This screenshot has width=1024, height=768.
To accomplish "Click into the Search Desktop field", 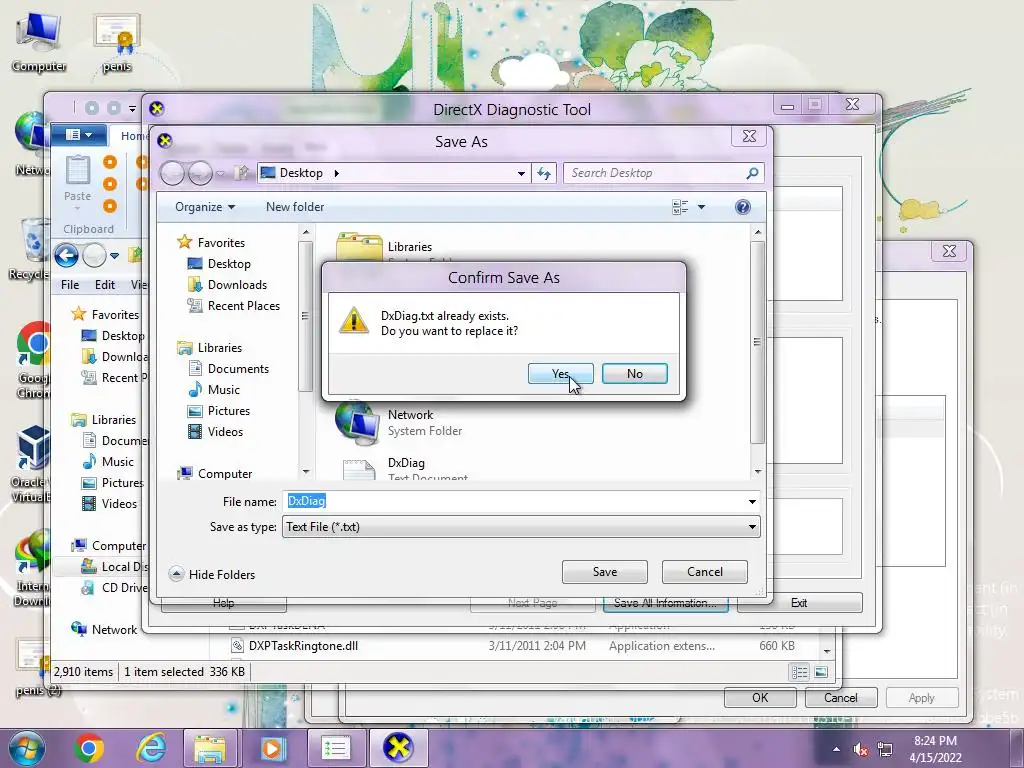I will point(656,173).
